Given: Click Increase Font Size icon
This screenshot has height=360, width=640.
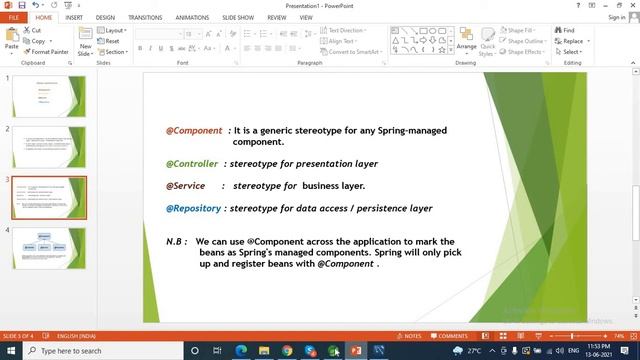Looking at the screenshot, I should [209, 34].
